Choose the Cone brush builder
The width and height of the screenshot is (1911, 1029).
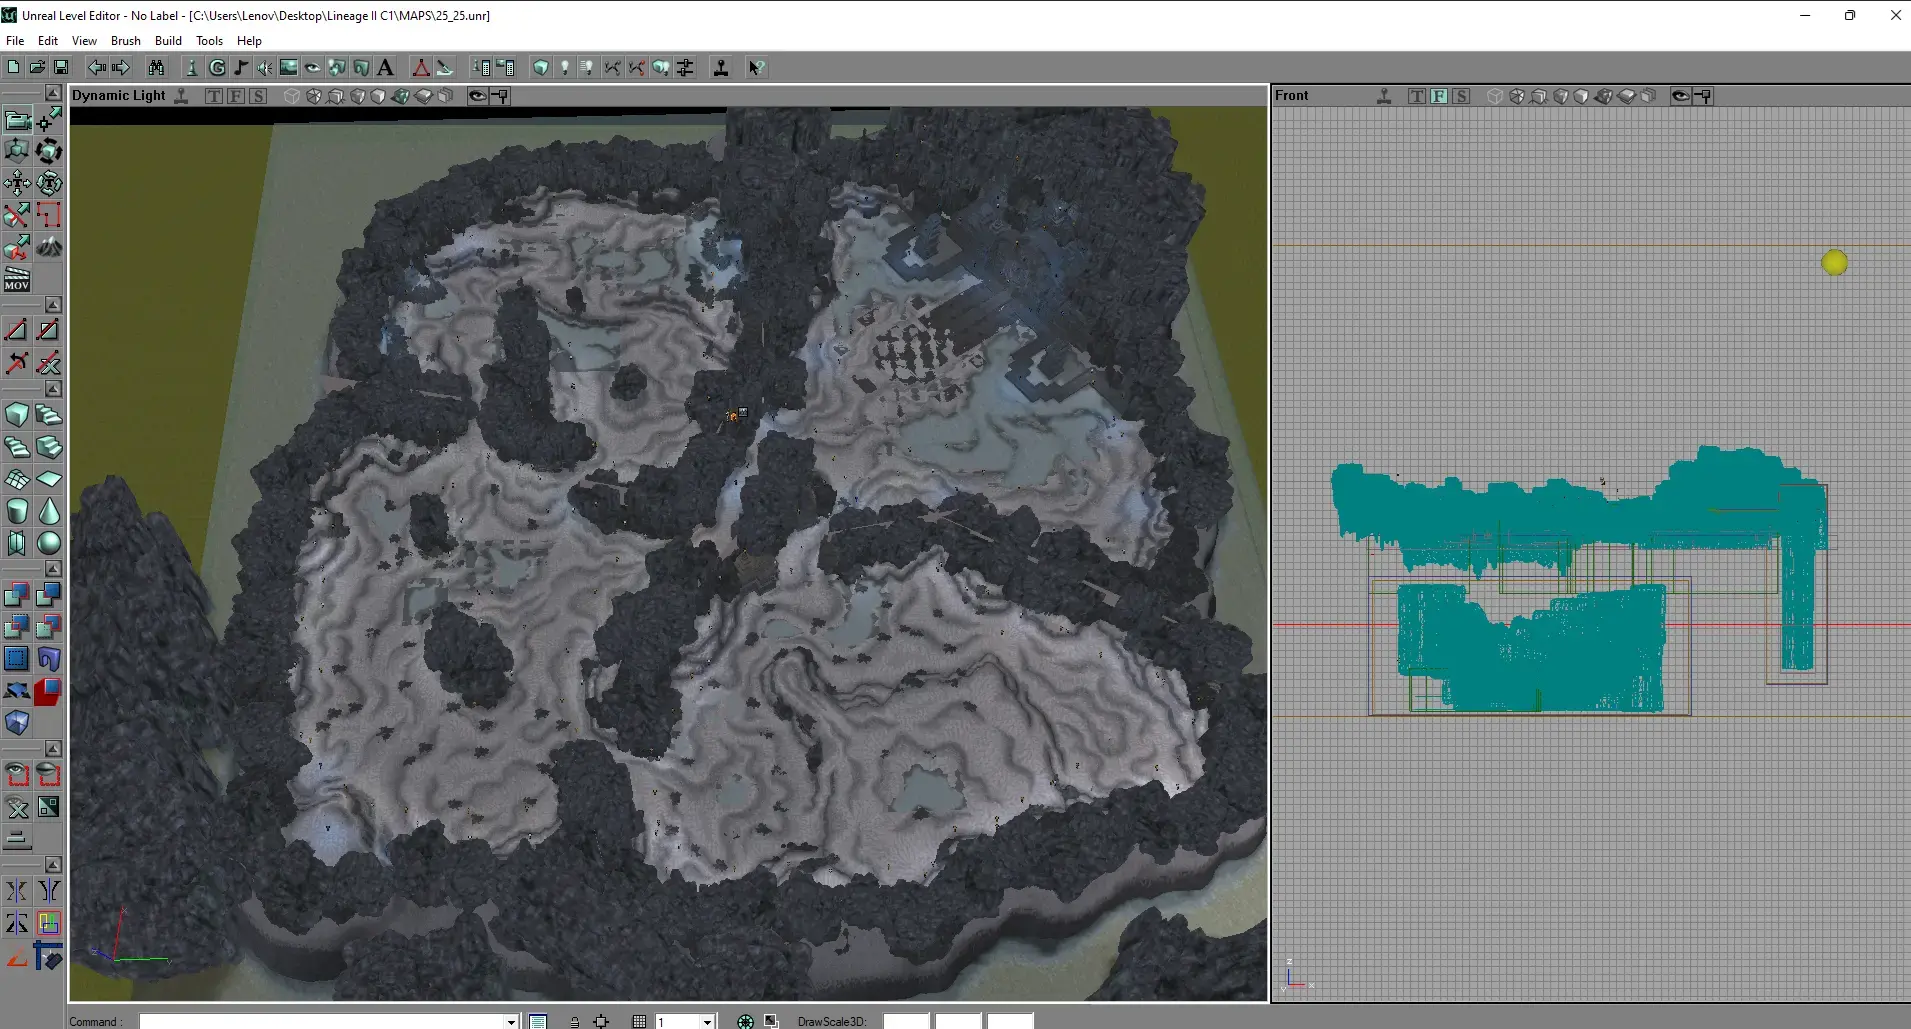(49, 511)
